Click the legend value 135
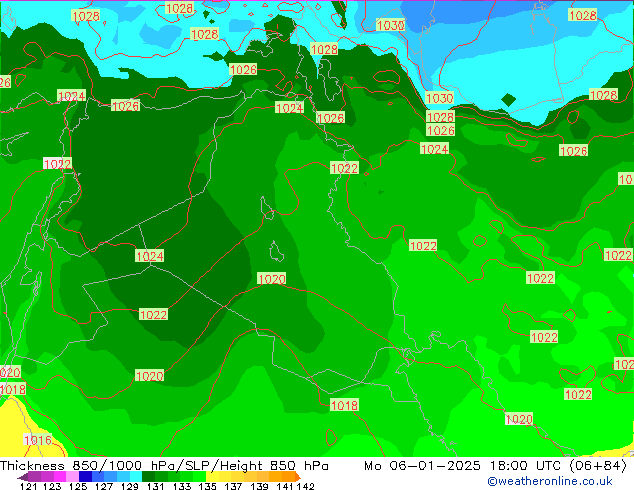This screenshot has width=634, height=490. (x=207, y=486)
